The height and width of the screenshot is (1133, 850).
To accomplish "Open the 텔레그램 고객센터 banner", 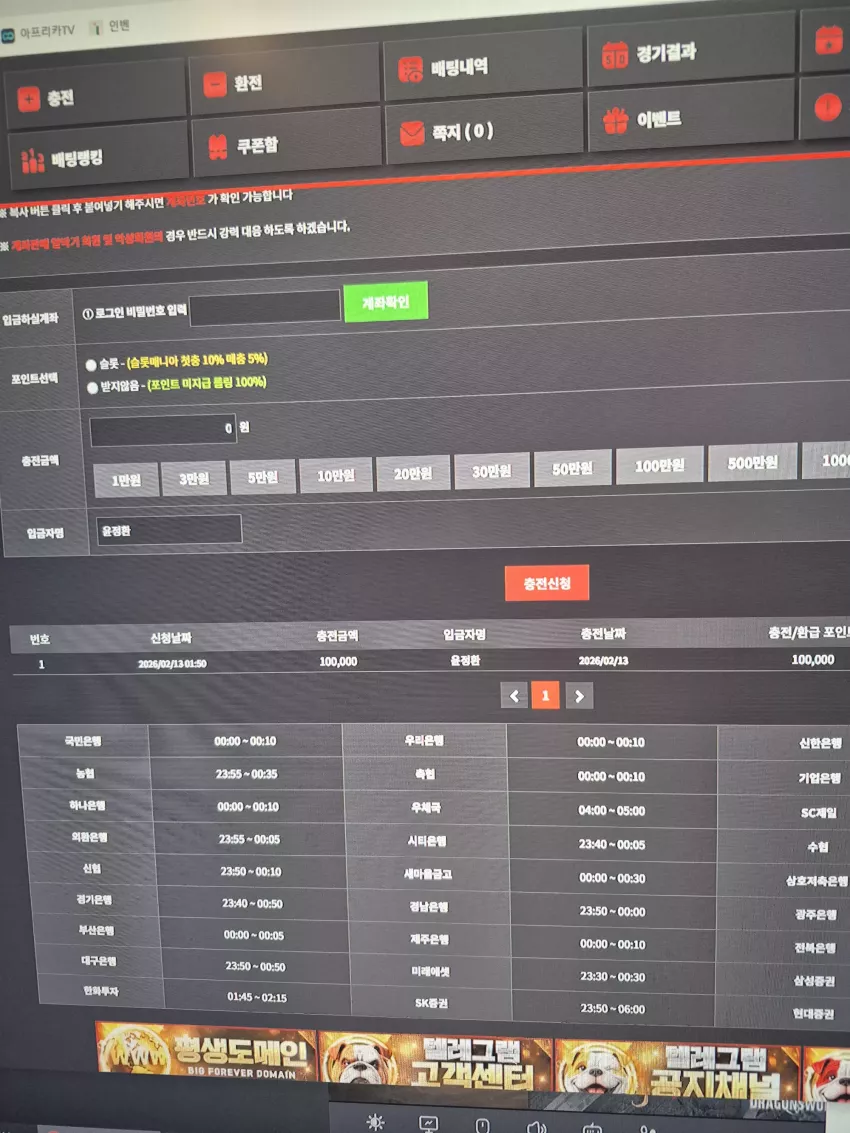I will tap(435, 1061).
